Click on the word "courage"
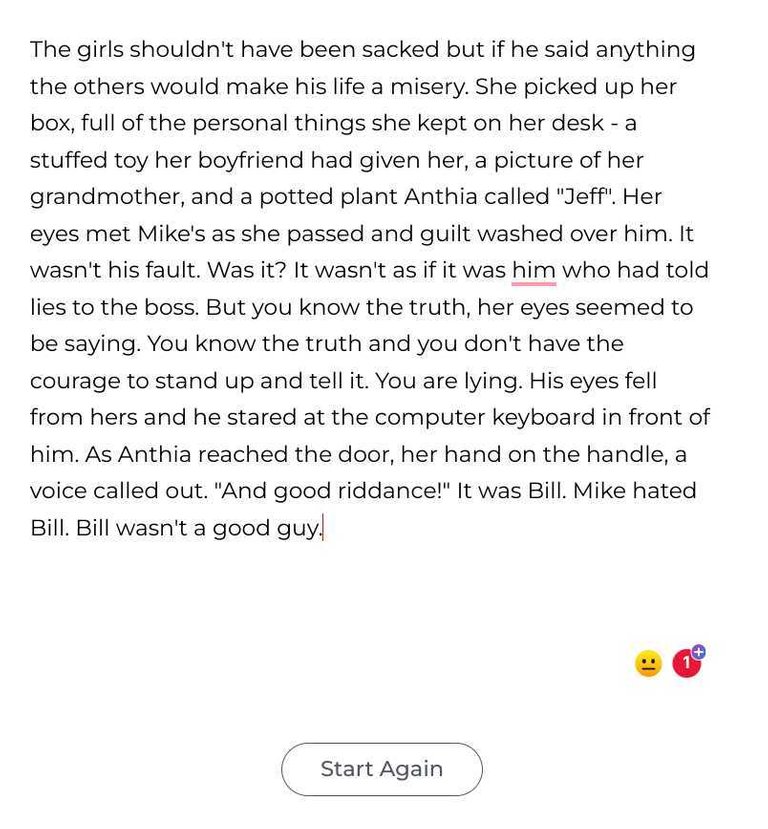This screenshot has width=768, height=829. [75, 381]
